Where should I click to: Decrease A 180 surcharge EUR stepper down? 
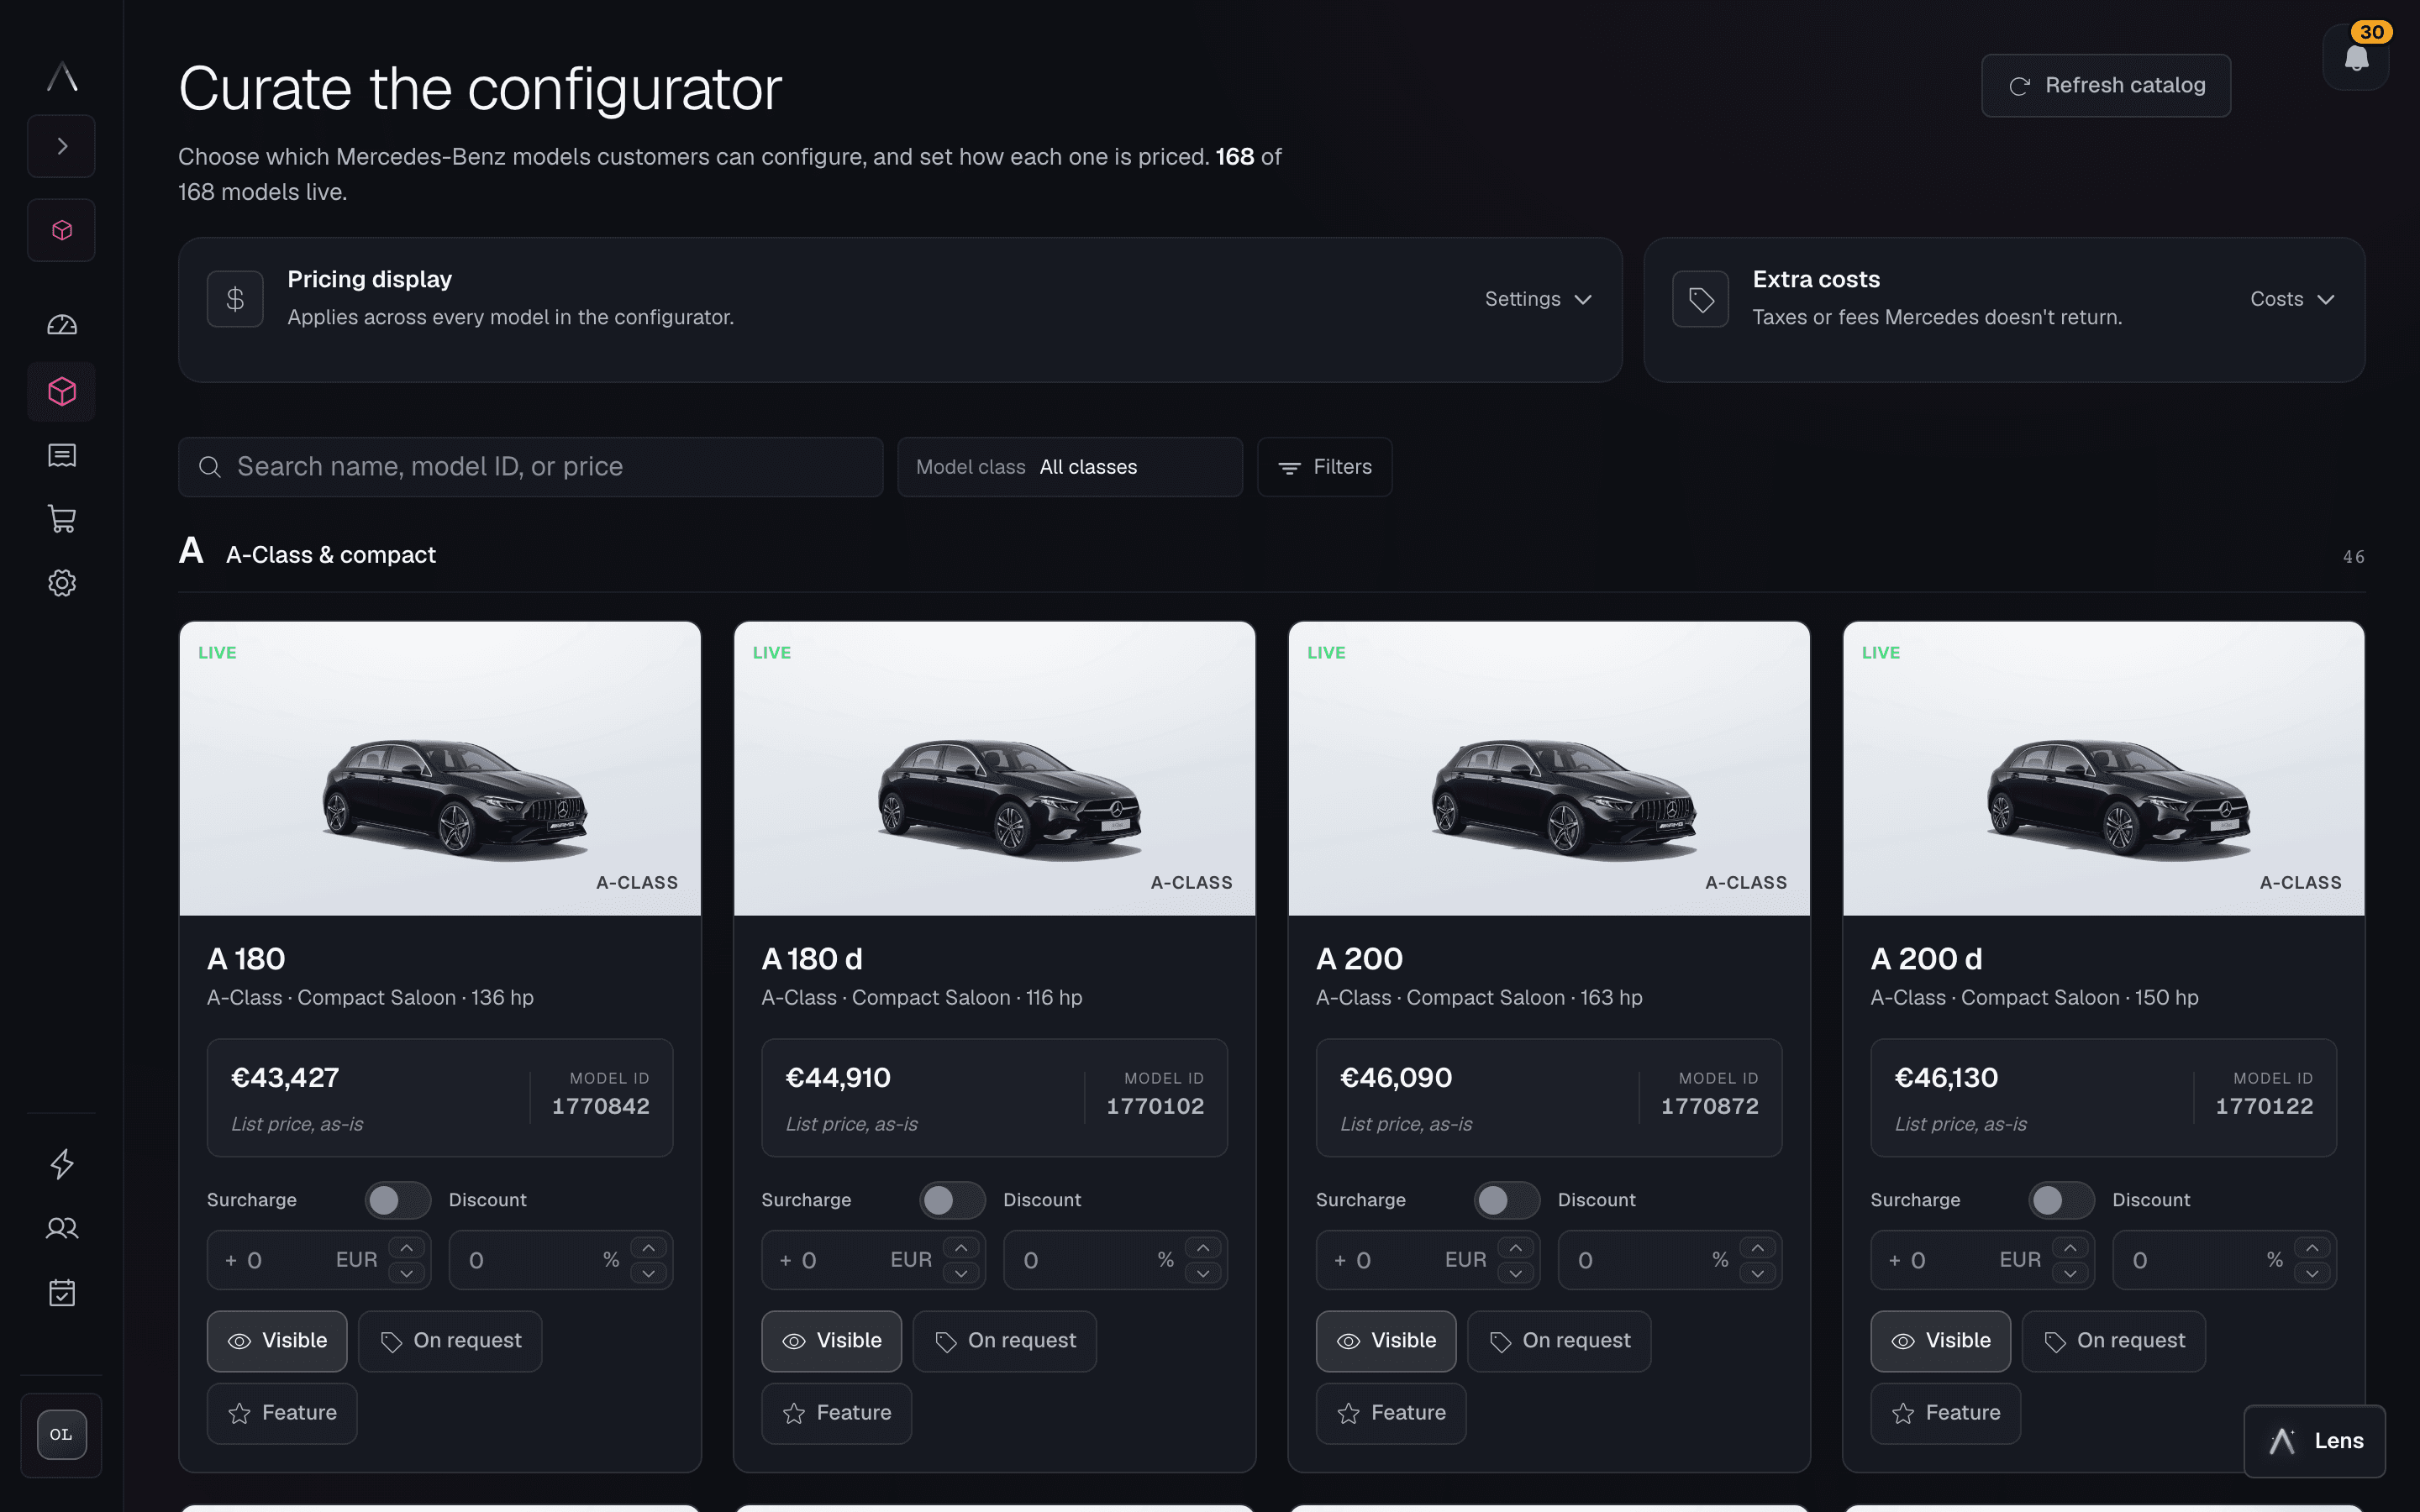pos(407,1273)
